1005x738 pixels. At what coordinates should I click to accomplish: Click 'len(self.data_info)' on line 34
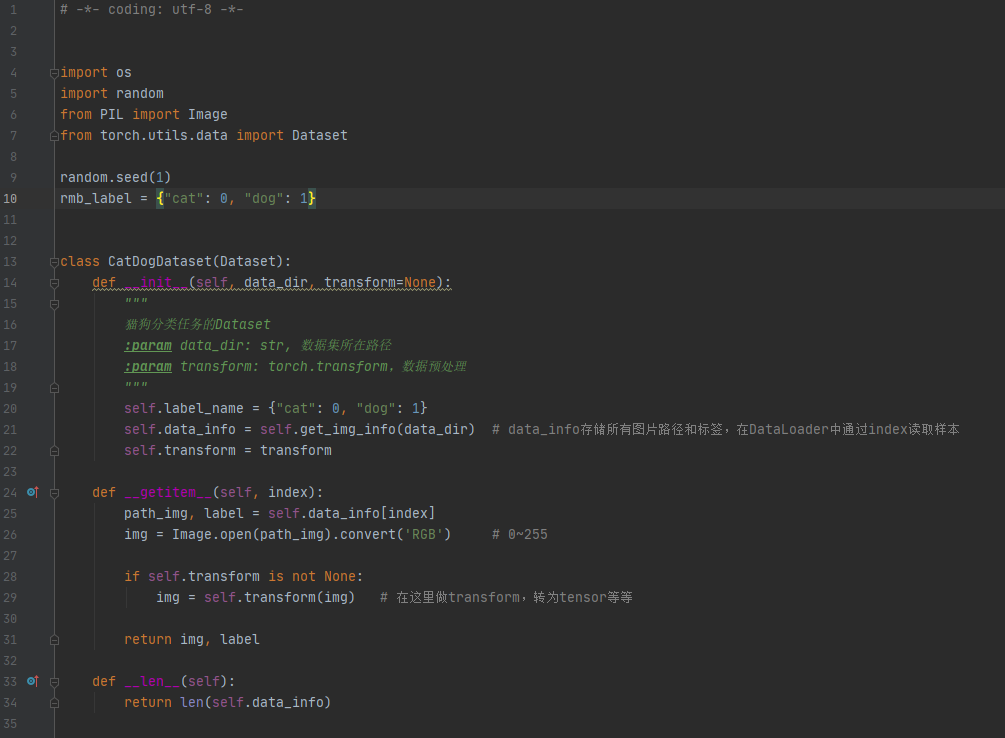(256, 703)
